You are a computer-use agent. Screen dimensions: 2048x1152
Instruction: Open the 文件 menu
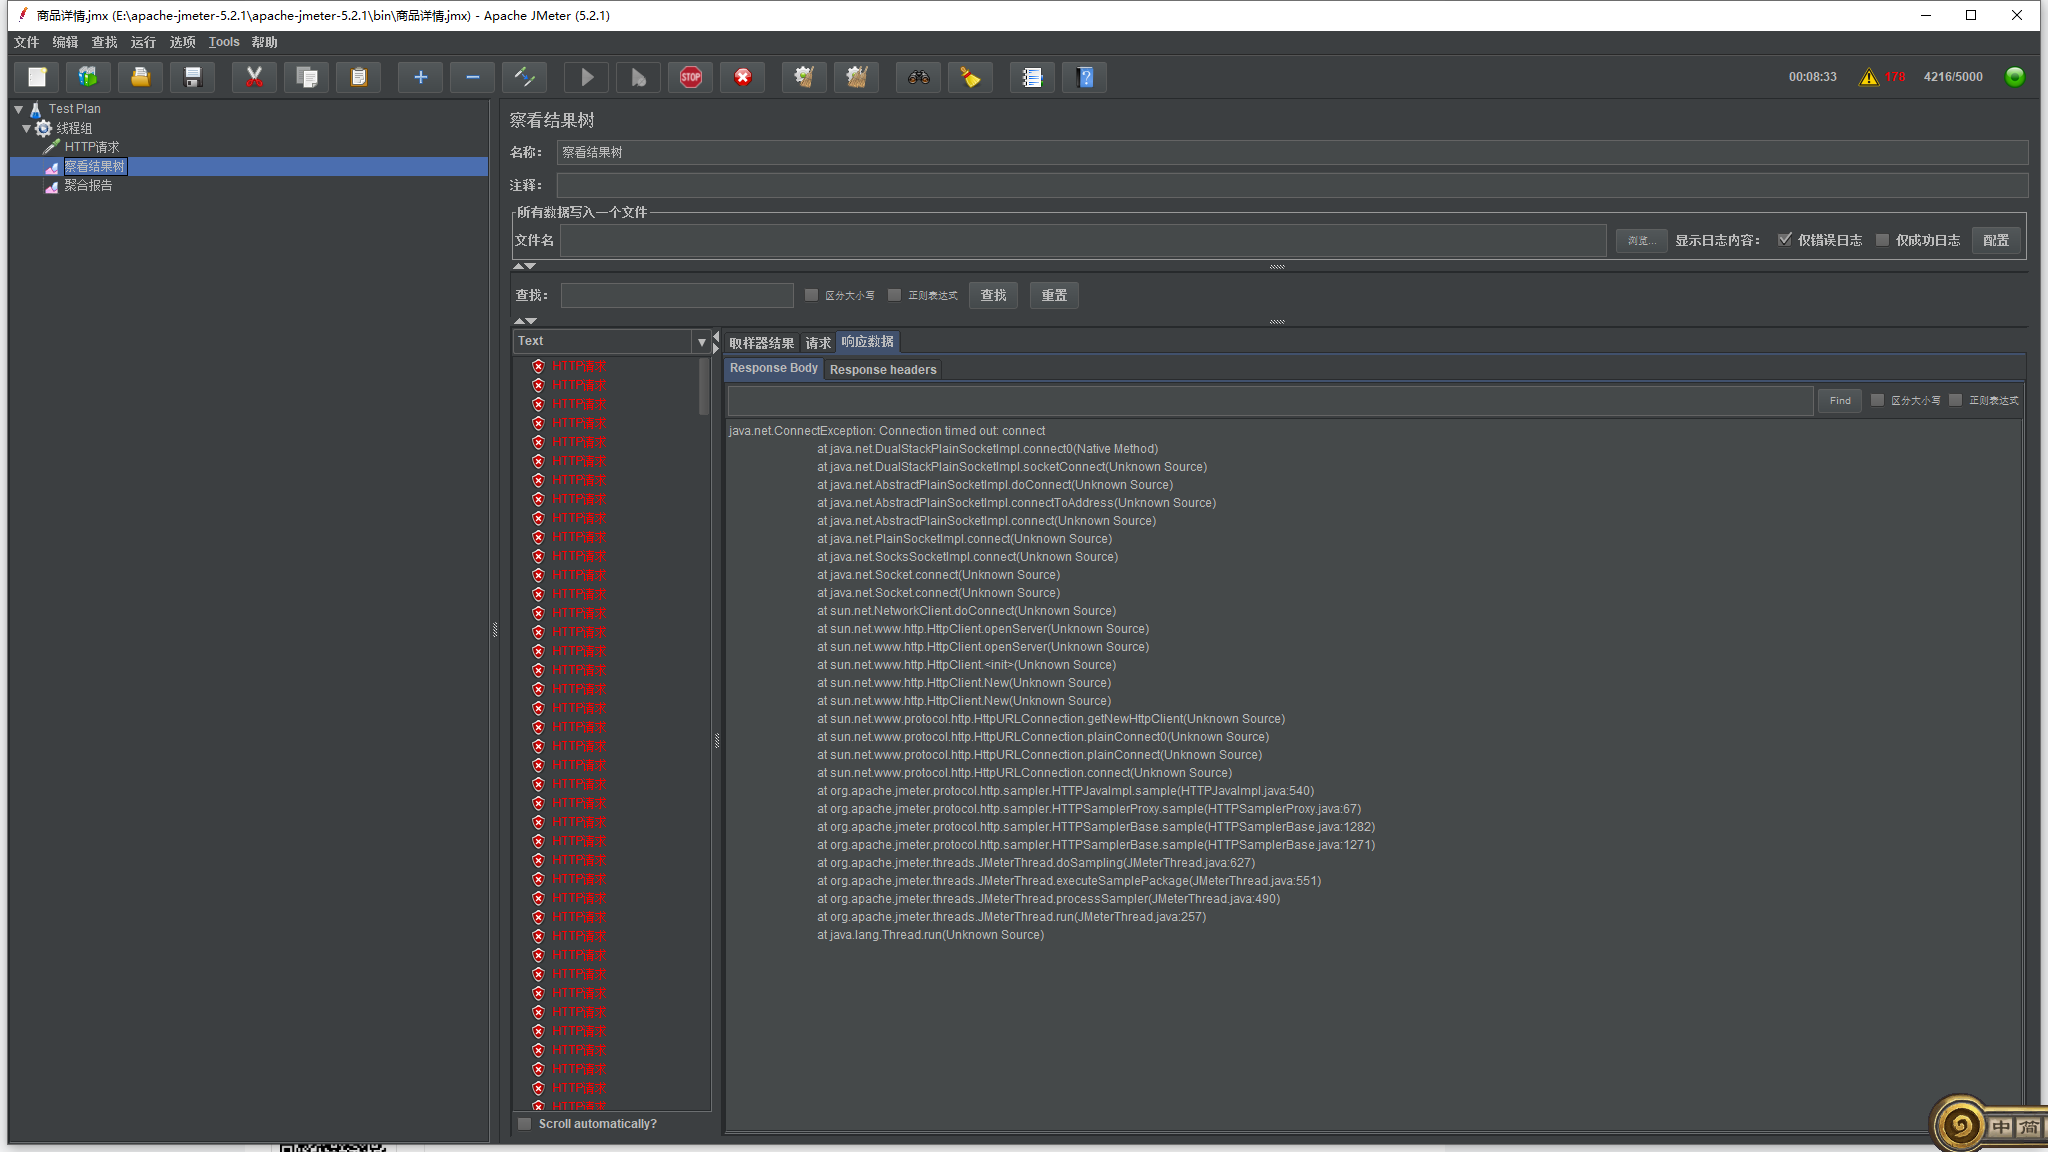click(x=27, y=42)
